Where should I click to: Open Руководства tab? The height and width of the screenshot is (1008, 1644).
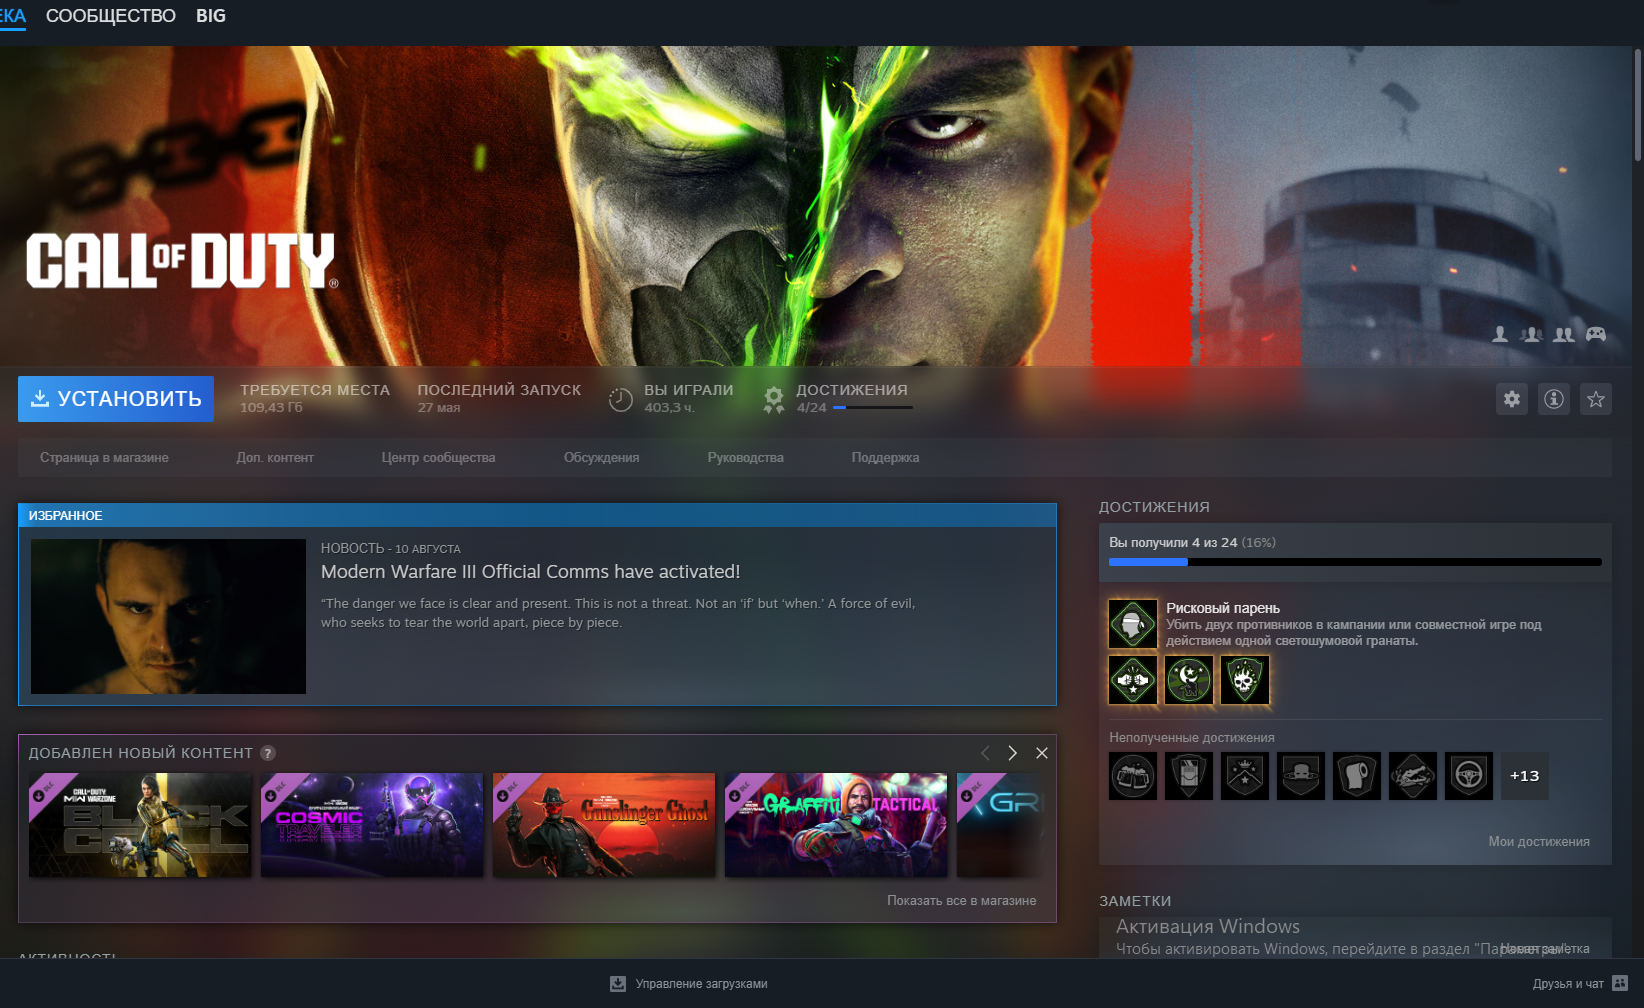(745, 458)
